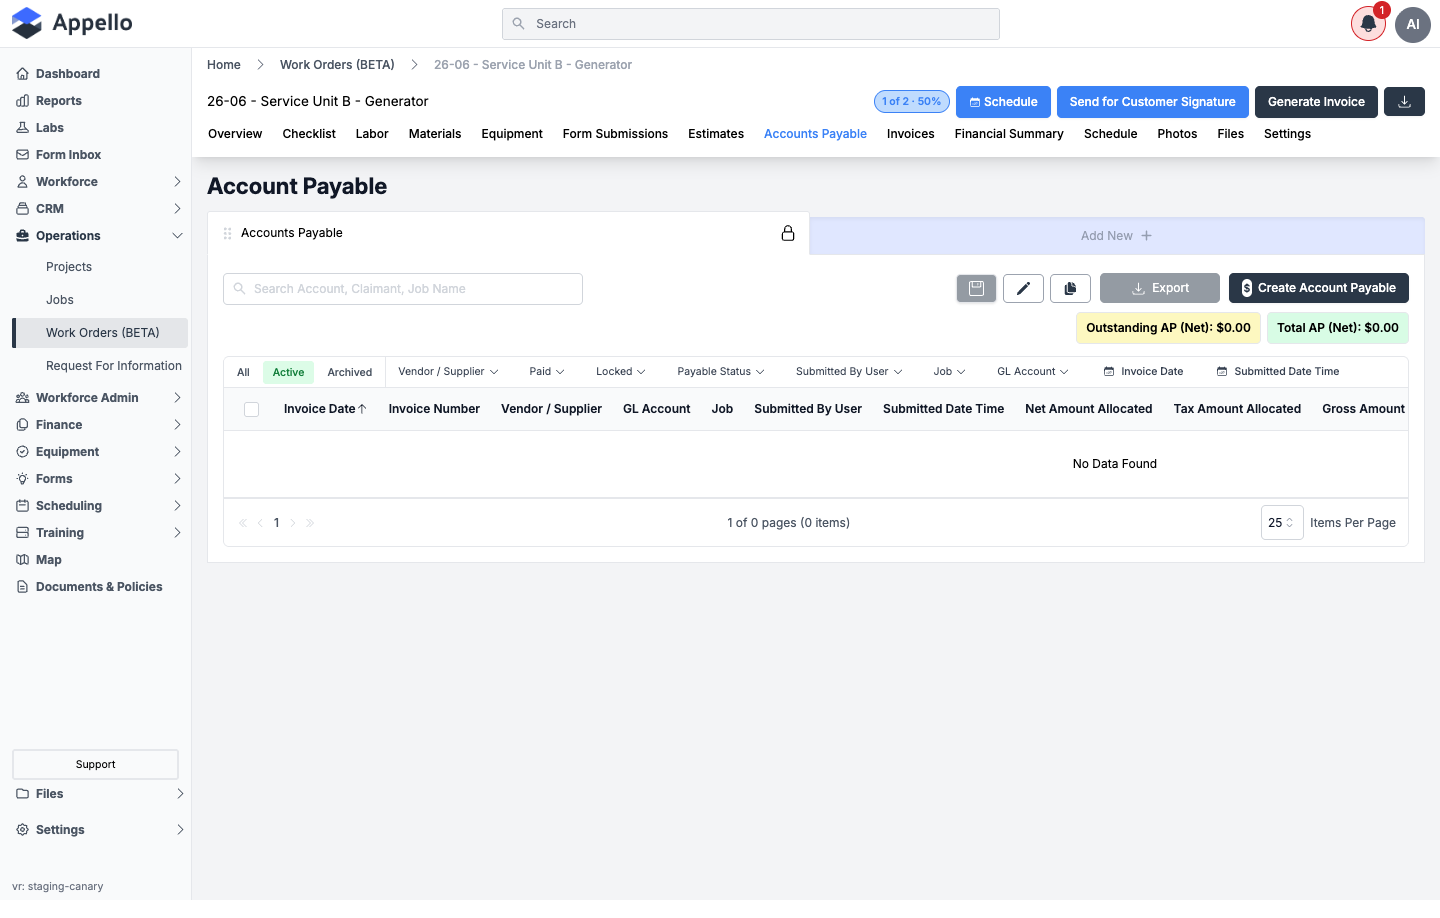Viewport: 1440px width, 918px height.
Task: Open the Payable Status filter dropdown
Action: pos(720,372)
